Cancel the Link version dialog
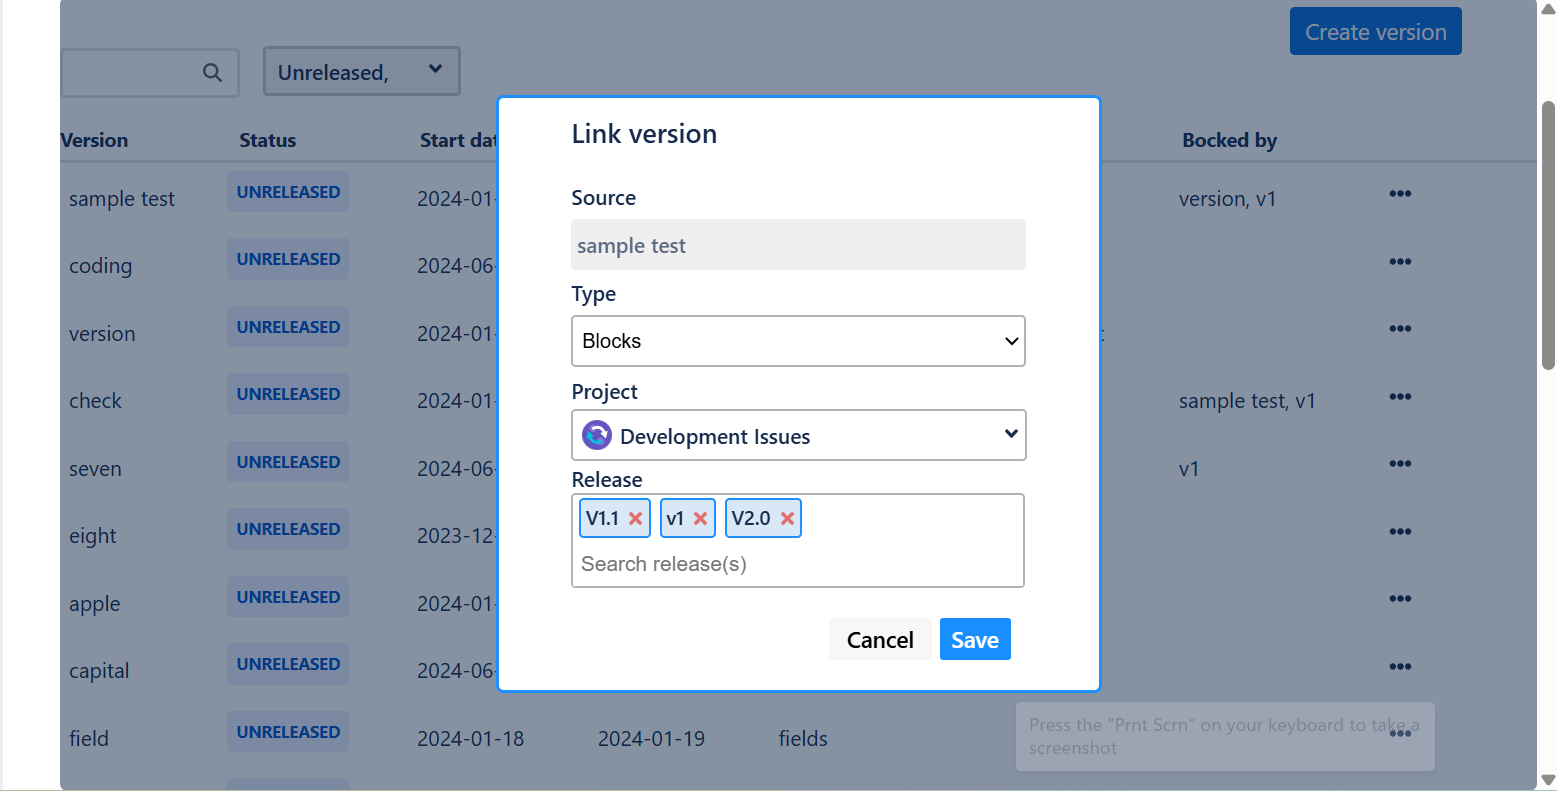The image size is (1557, 791). pyautogui.click(x=880, y=639)
